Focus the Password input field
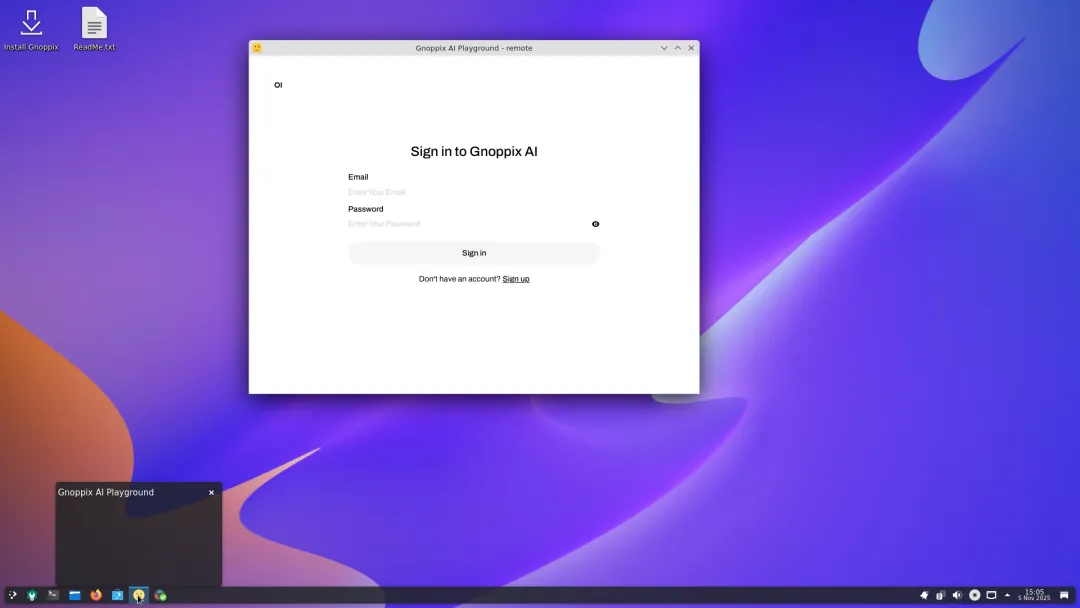This screenshot has height=608, width=1080. [x=468, y=224]
